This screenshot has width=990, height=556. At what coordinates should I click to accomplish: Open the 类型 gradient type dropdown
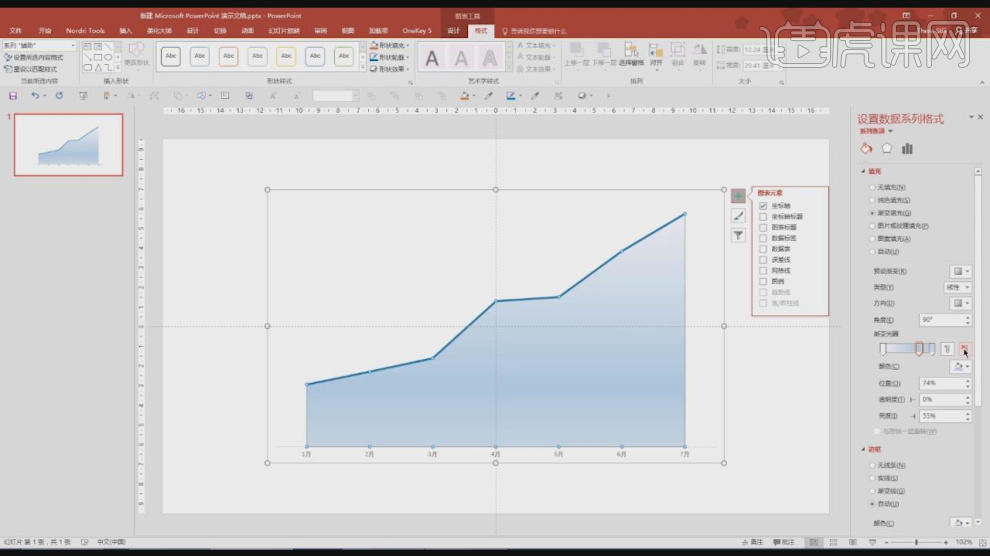957,287
